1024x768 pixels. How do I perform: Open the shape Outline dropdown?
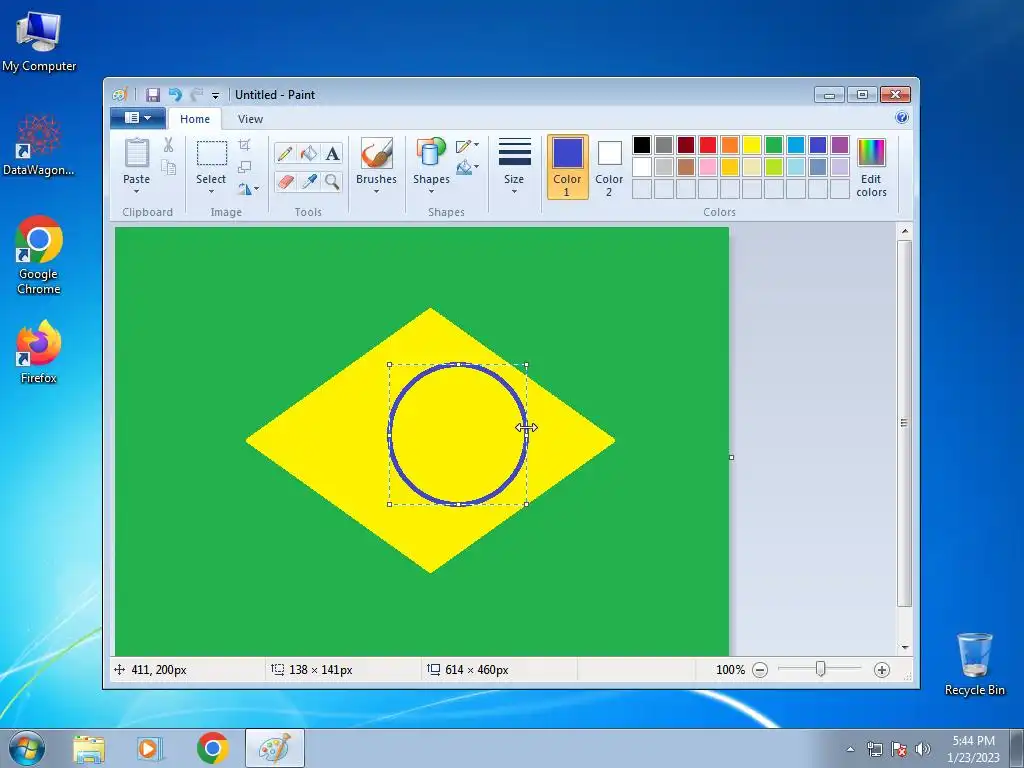[x=467, y=145]
